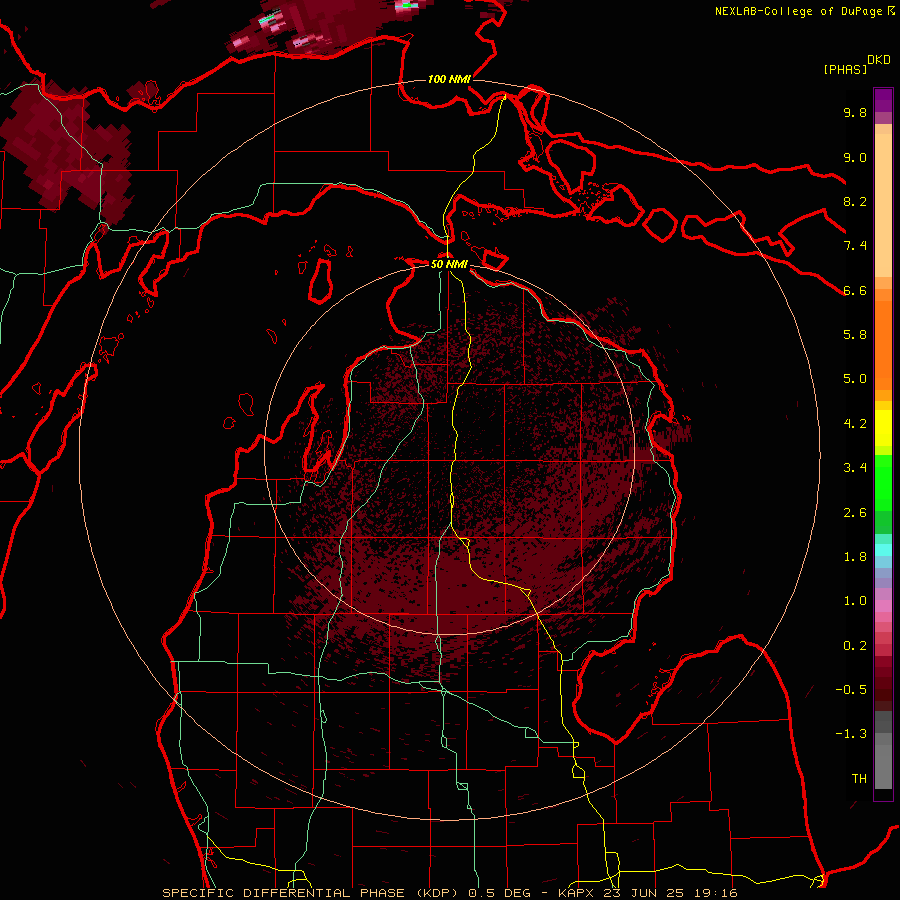Click the 50 NMI range ring label

click(x=449, y=264)
